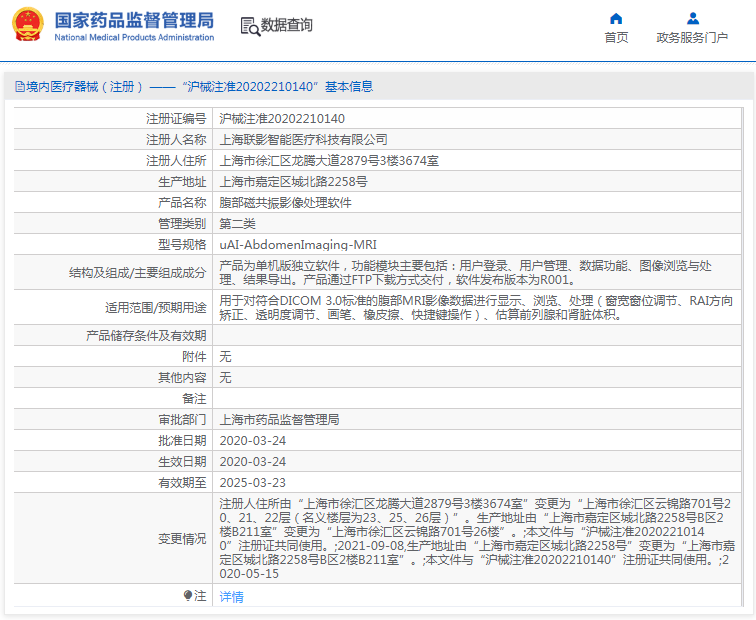Click the 产品名称 row label
This screenshot has width=756, height=620.
pos(182,202)
